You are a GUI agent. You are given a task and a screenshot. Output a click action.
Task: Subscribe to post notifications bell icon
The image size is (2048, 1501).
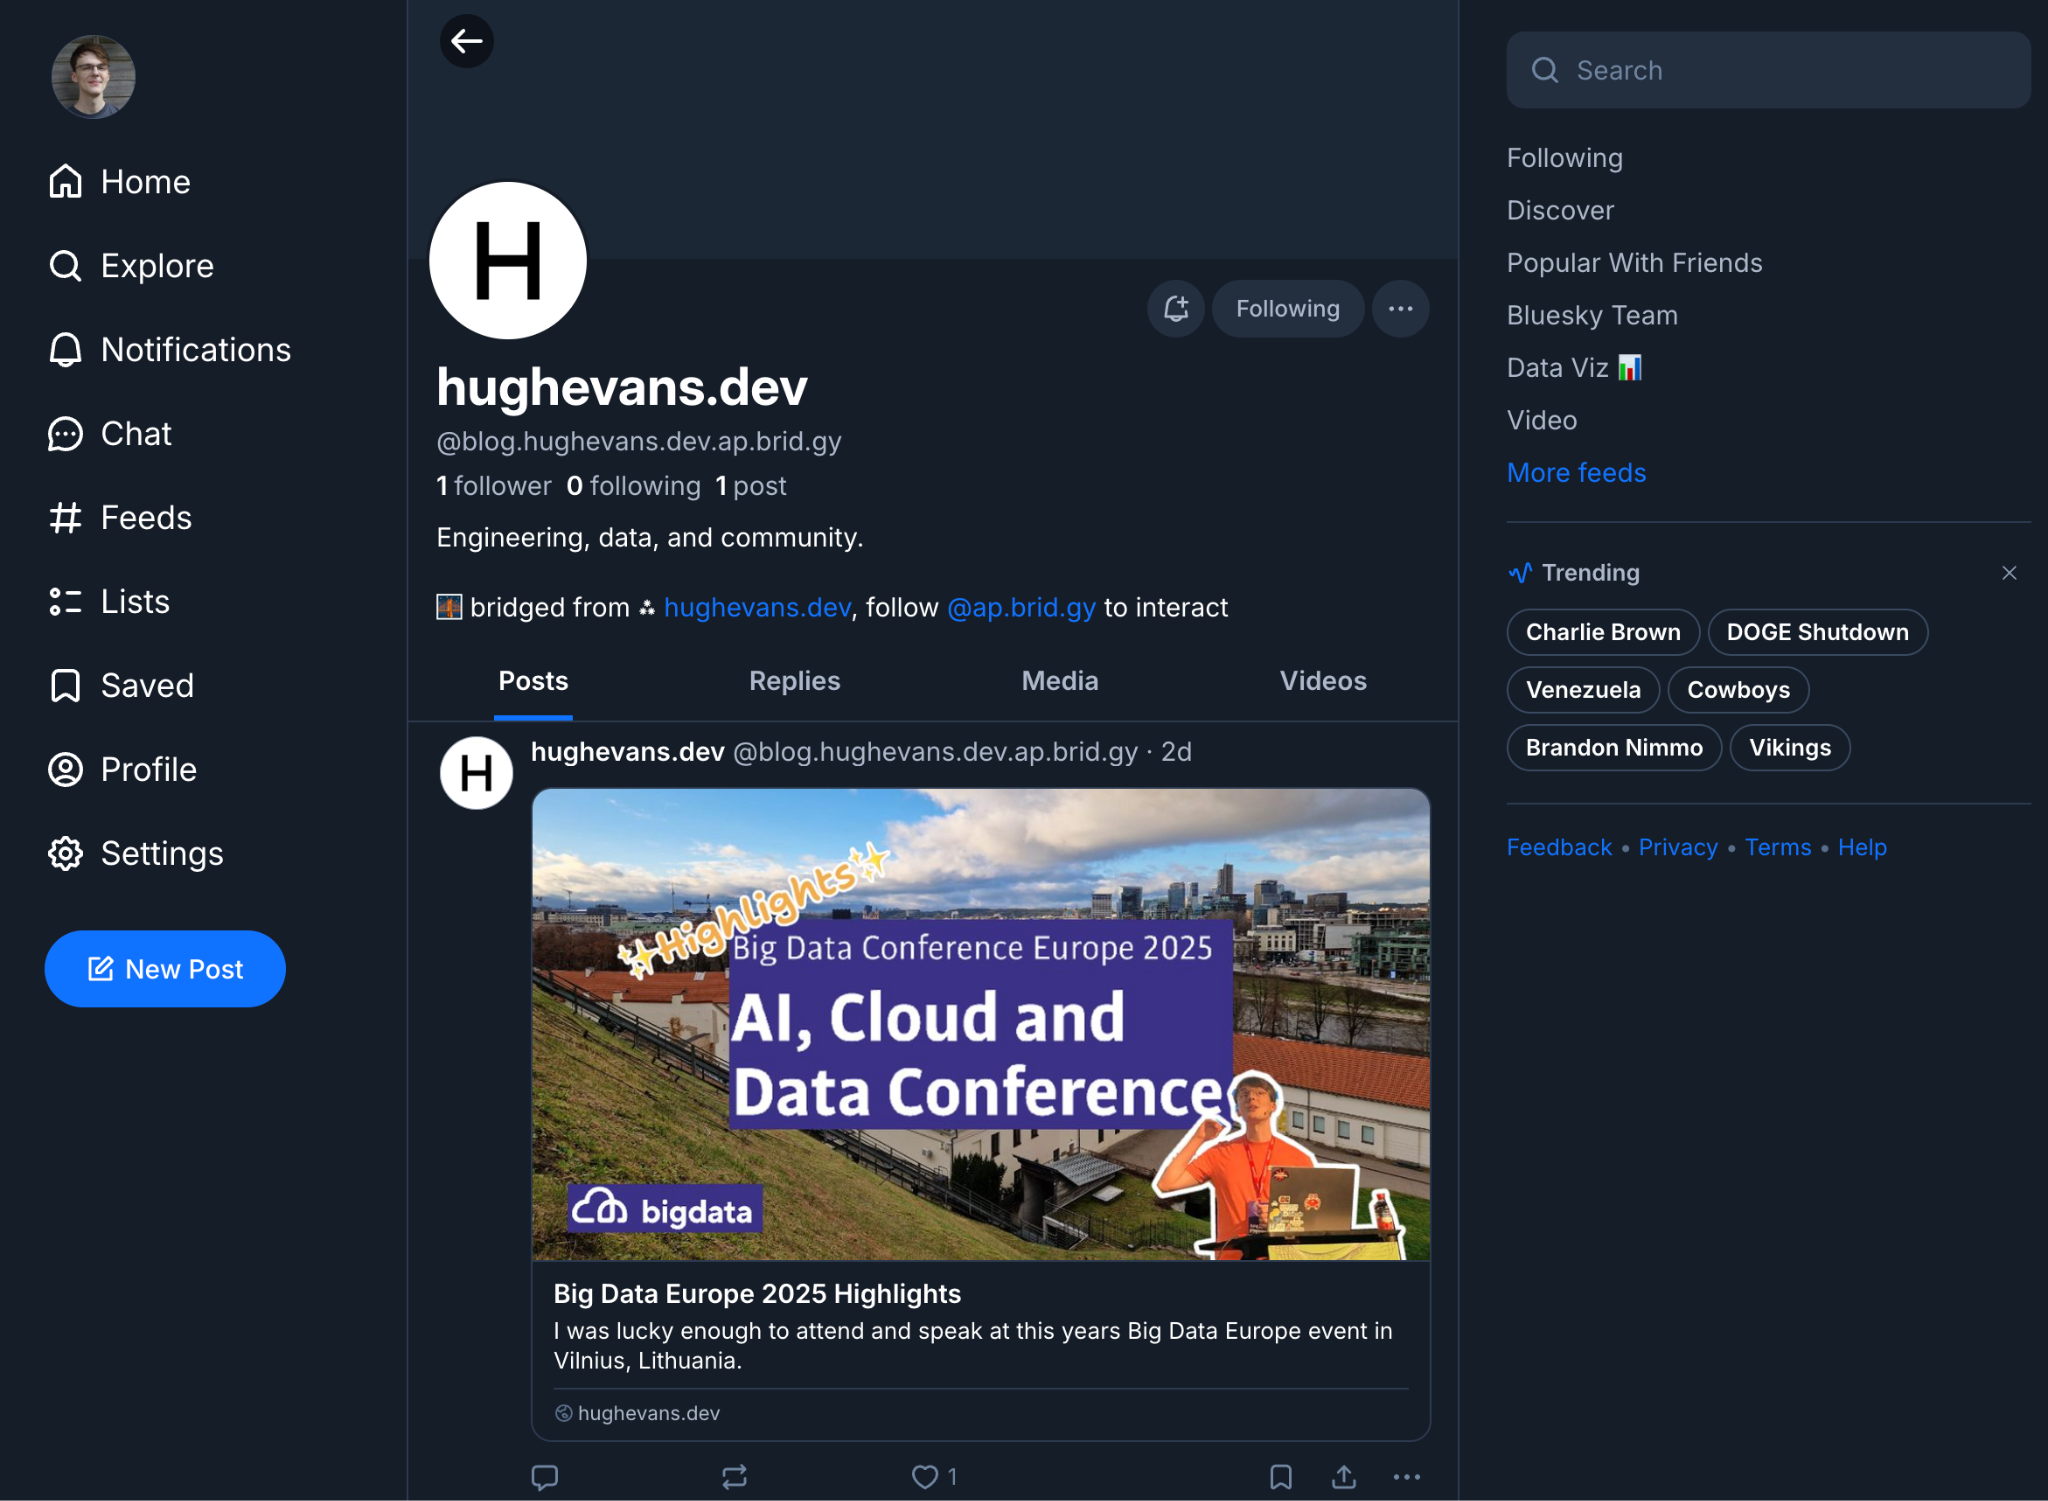(x=1176, y=309)
